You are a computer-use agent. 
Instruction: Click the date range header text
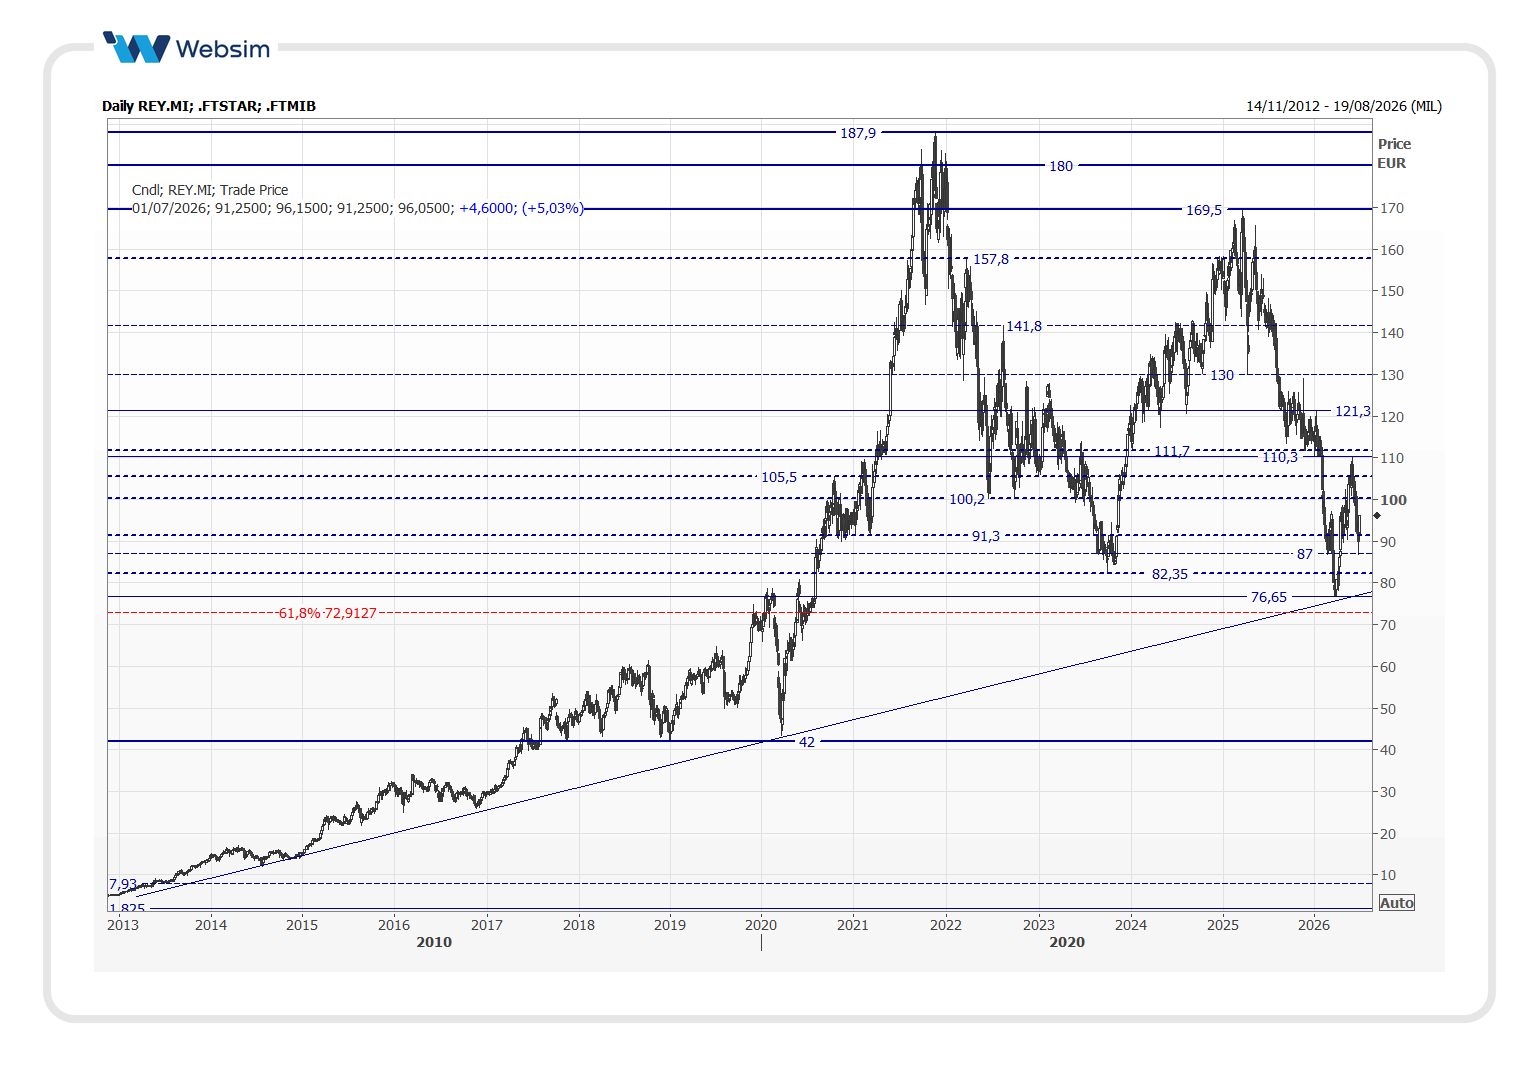click(1344, 106)
